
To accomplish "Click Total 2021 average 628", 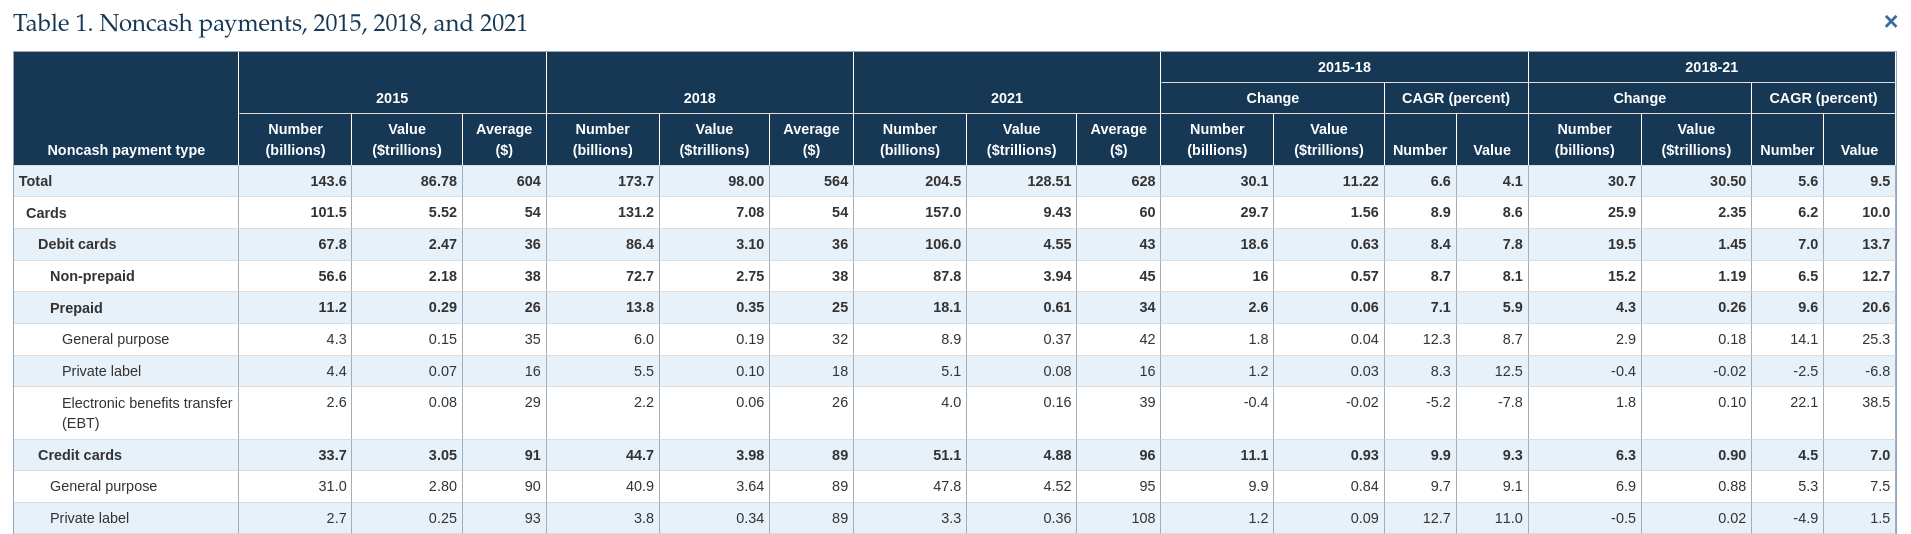I will click(x=1142, y=181).
